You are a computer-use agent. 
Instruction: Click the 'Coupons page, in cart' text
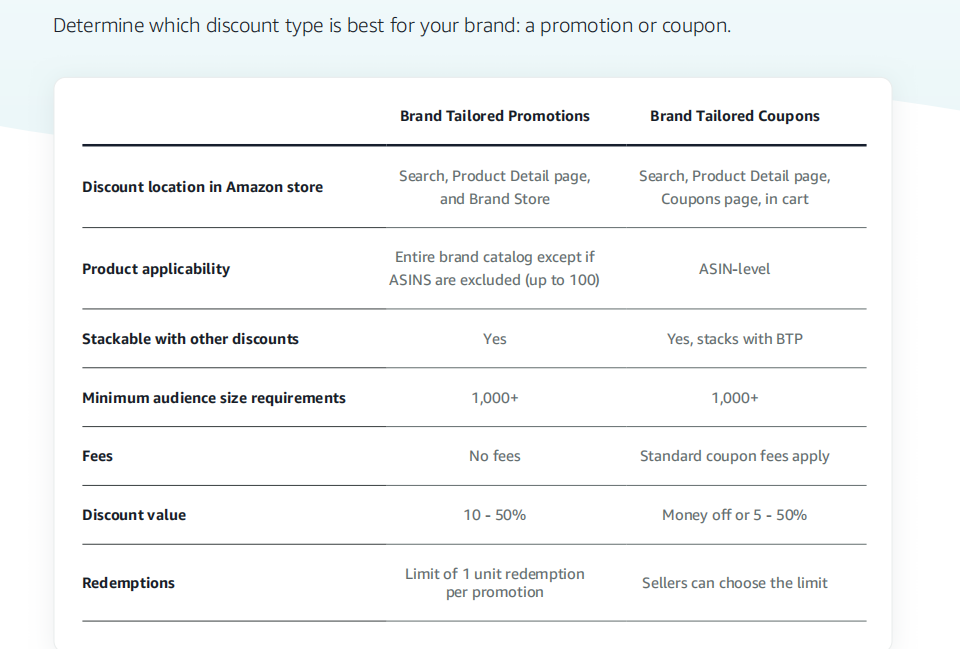click(735, 199)
